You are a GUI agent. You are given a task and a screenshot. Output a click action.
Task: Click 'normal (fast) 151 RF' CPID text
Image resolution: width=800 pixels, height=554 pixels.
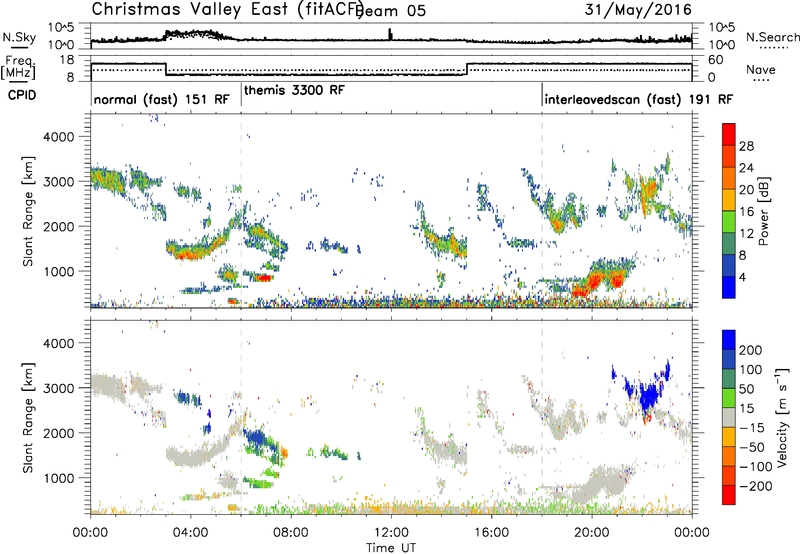pos(162,99)
